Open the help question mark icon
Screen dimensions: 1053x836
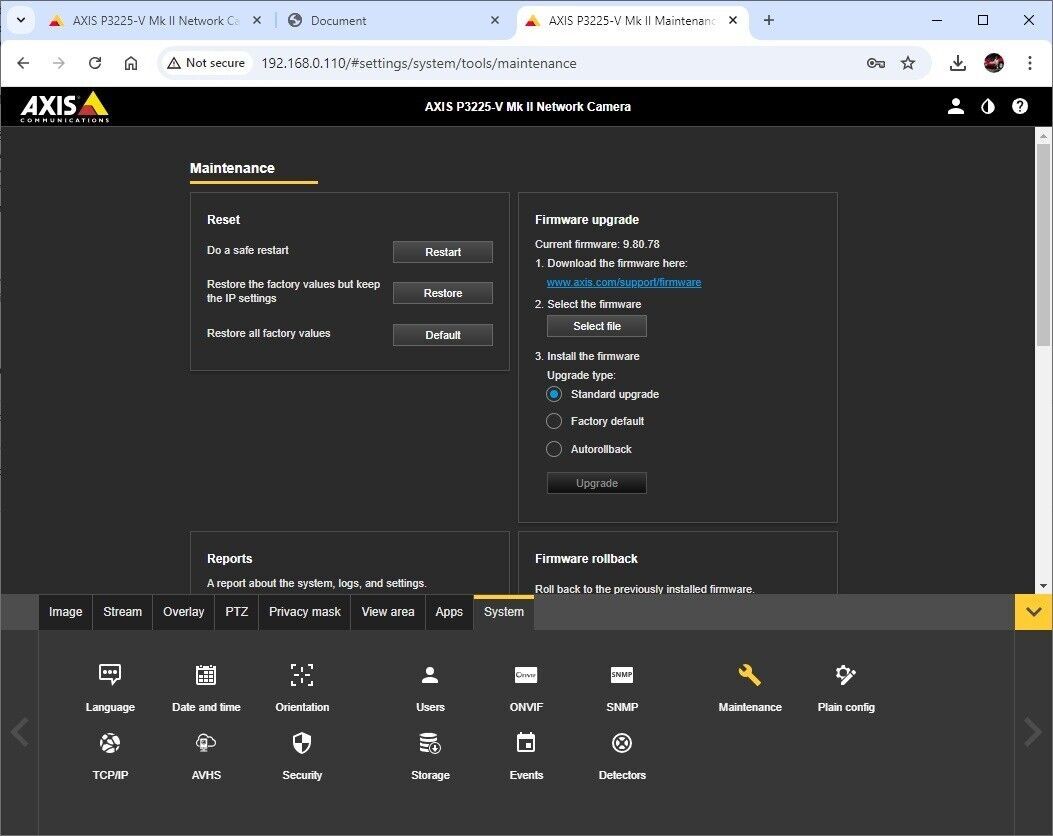[x=1019, y=106]
